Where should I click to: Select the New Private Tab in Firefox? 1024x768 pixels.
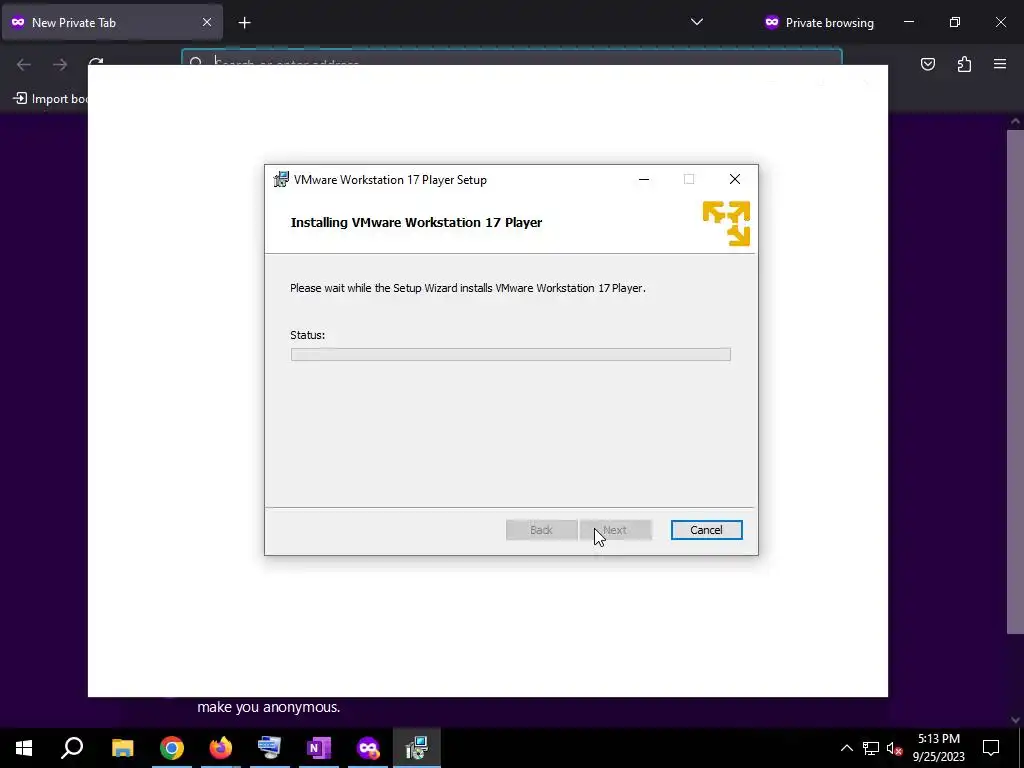pyautogui.click(x=112, y=22)
